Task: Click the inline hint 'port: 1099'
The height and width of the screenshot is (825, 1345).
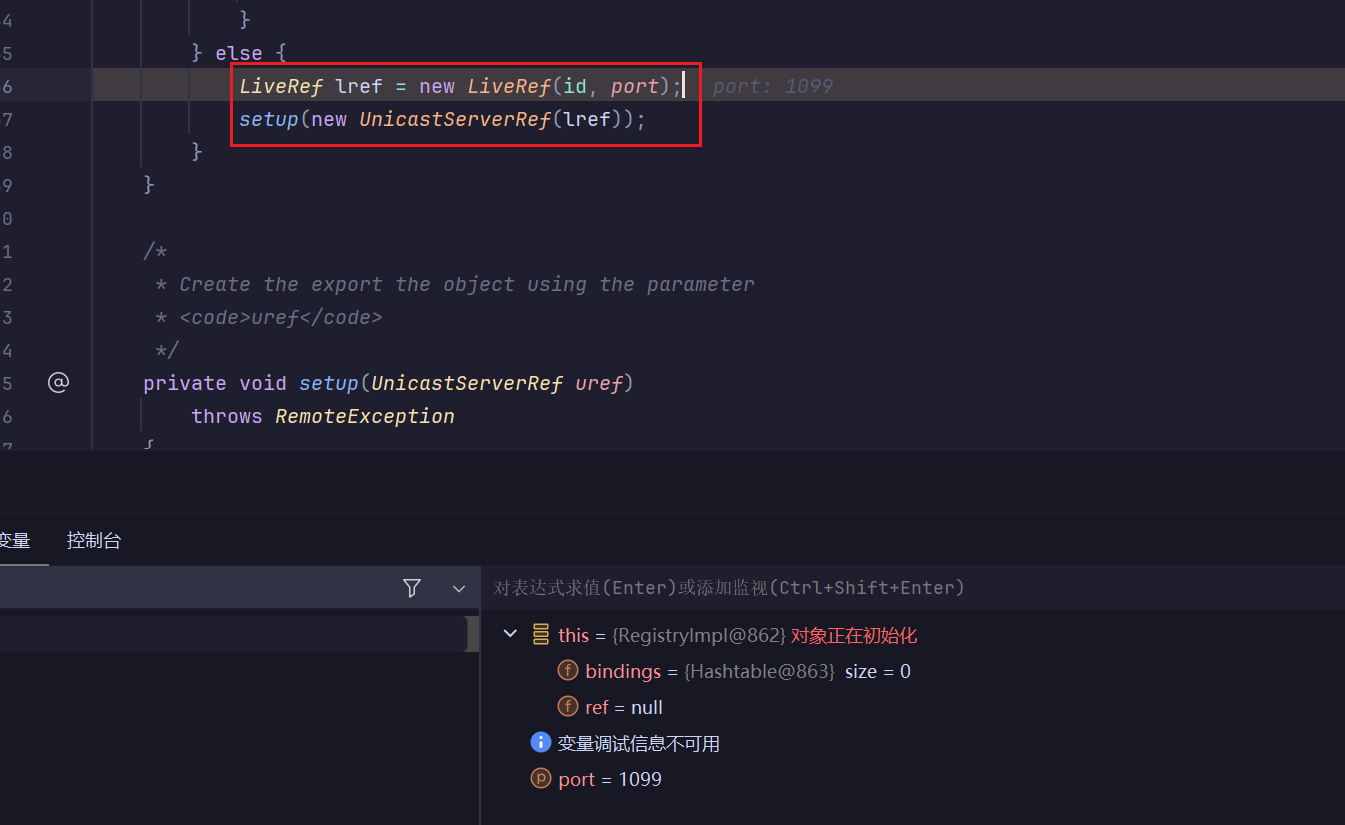Action: coord(773,86)
